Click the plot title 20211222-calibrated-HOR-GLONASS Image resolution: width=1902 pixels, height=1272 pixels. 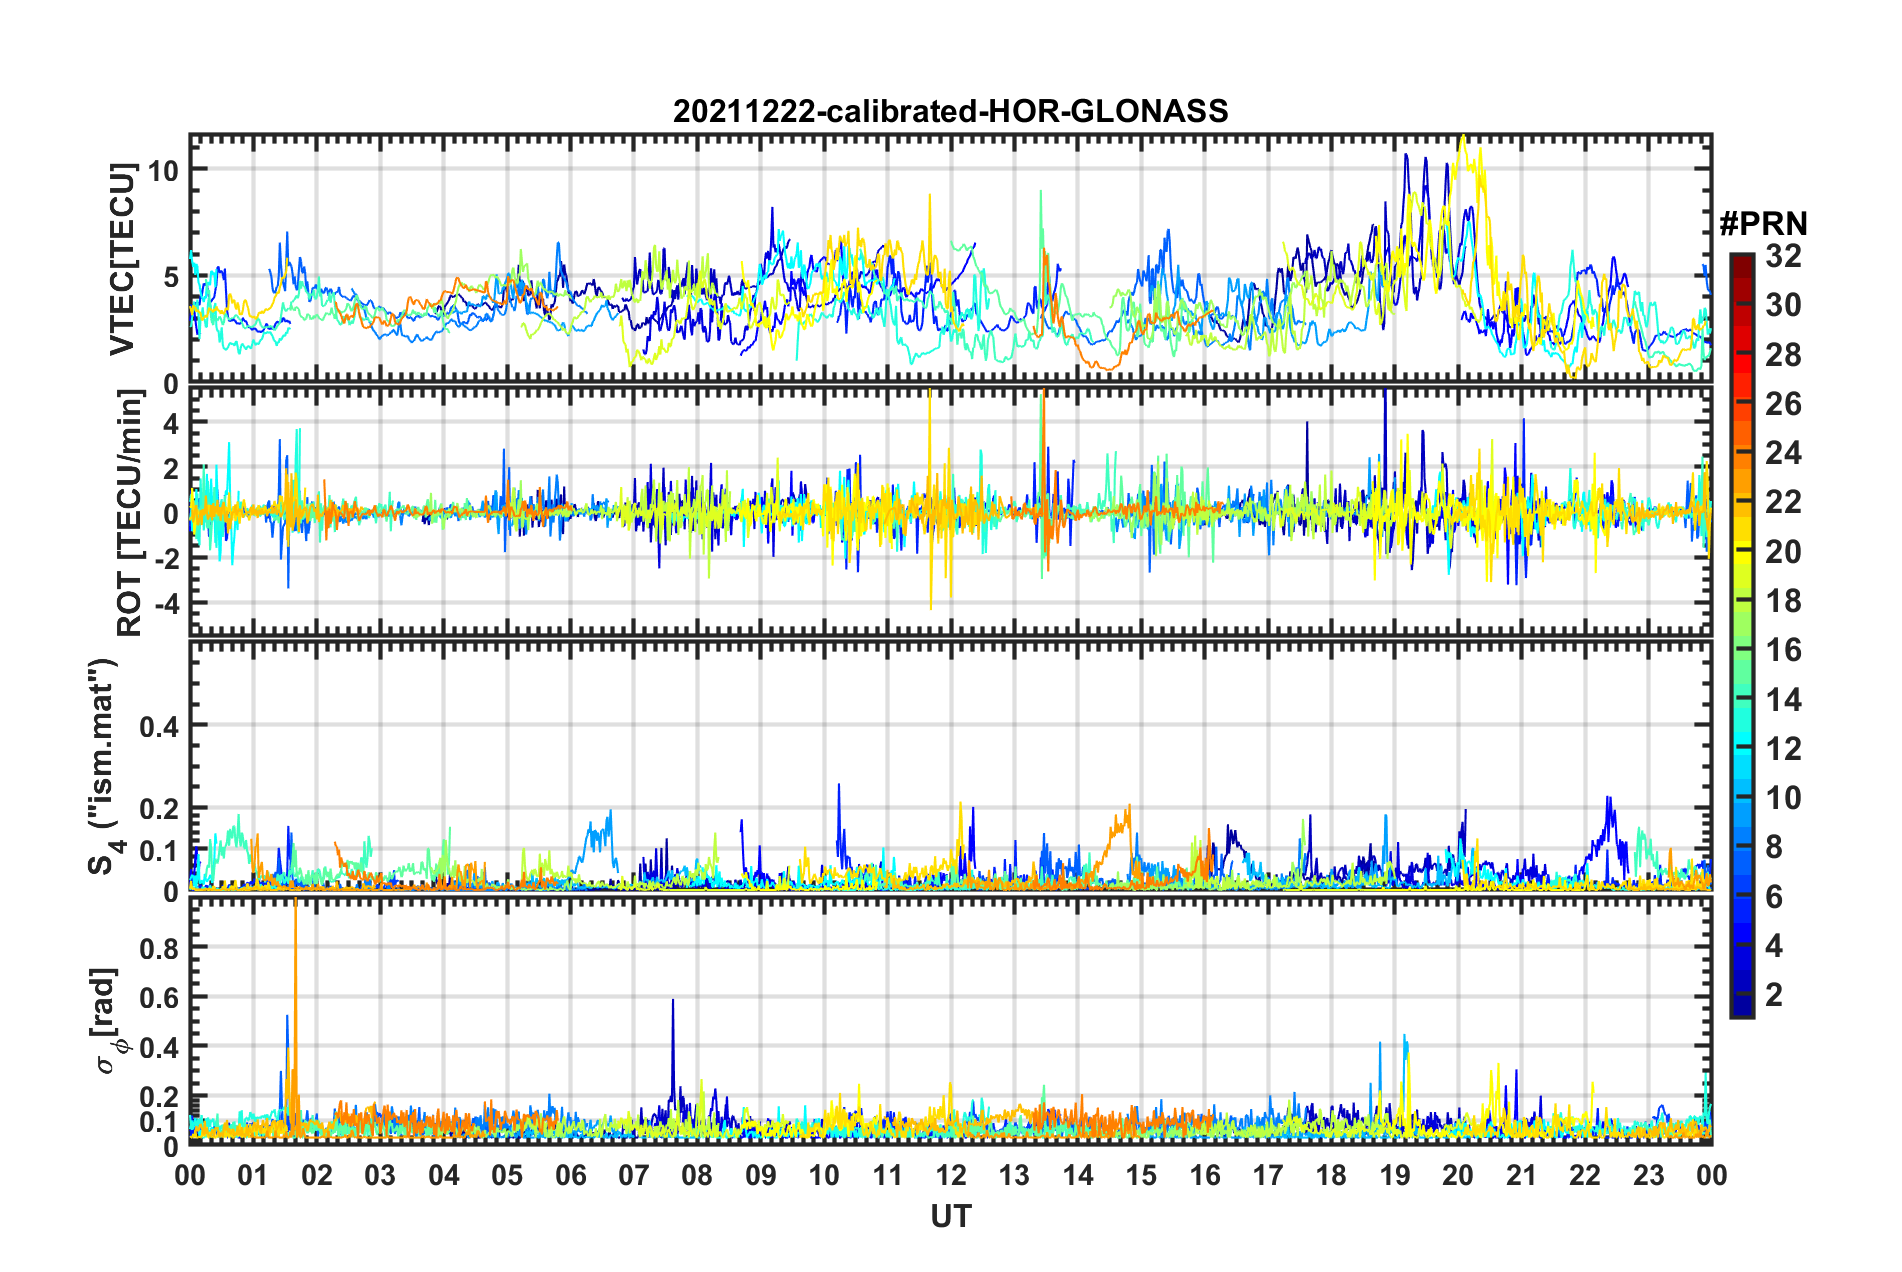(x=950, y=111)
